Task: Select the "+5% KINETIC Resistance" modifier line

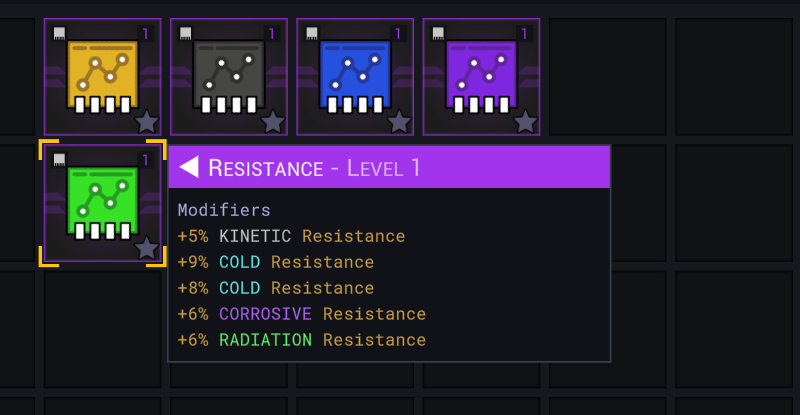Action: [x=291, y=237]
